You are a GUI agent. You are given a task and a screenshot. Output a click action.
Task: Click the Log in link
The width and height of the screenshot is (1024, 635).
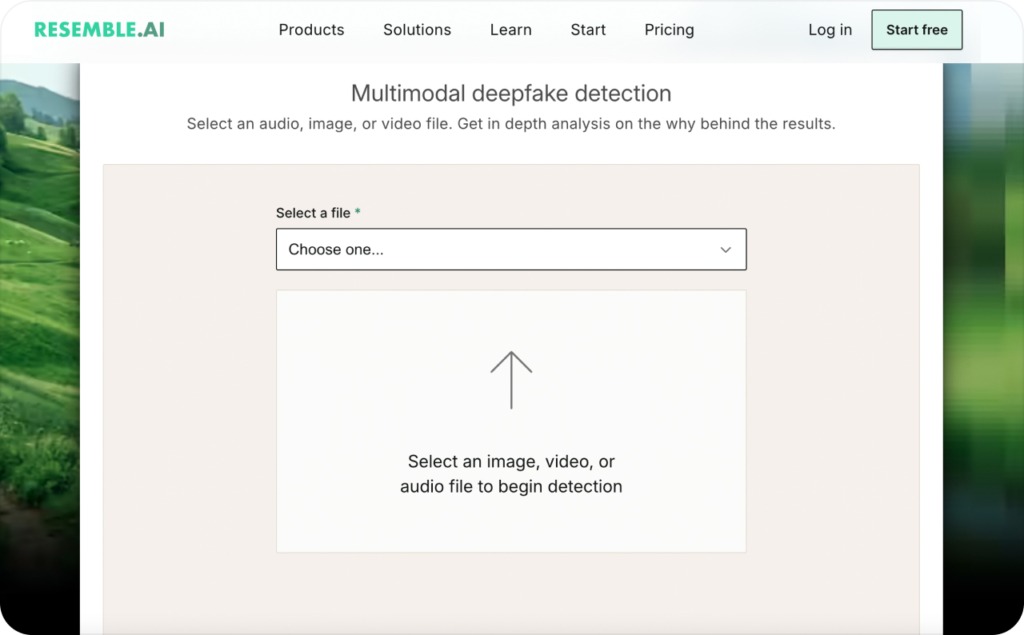(x=829, y=30)
